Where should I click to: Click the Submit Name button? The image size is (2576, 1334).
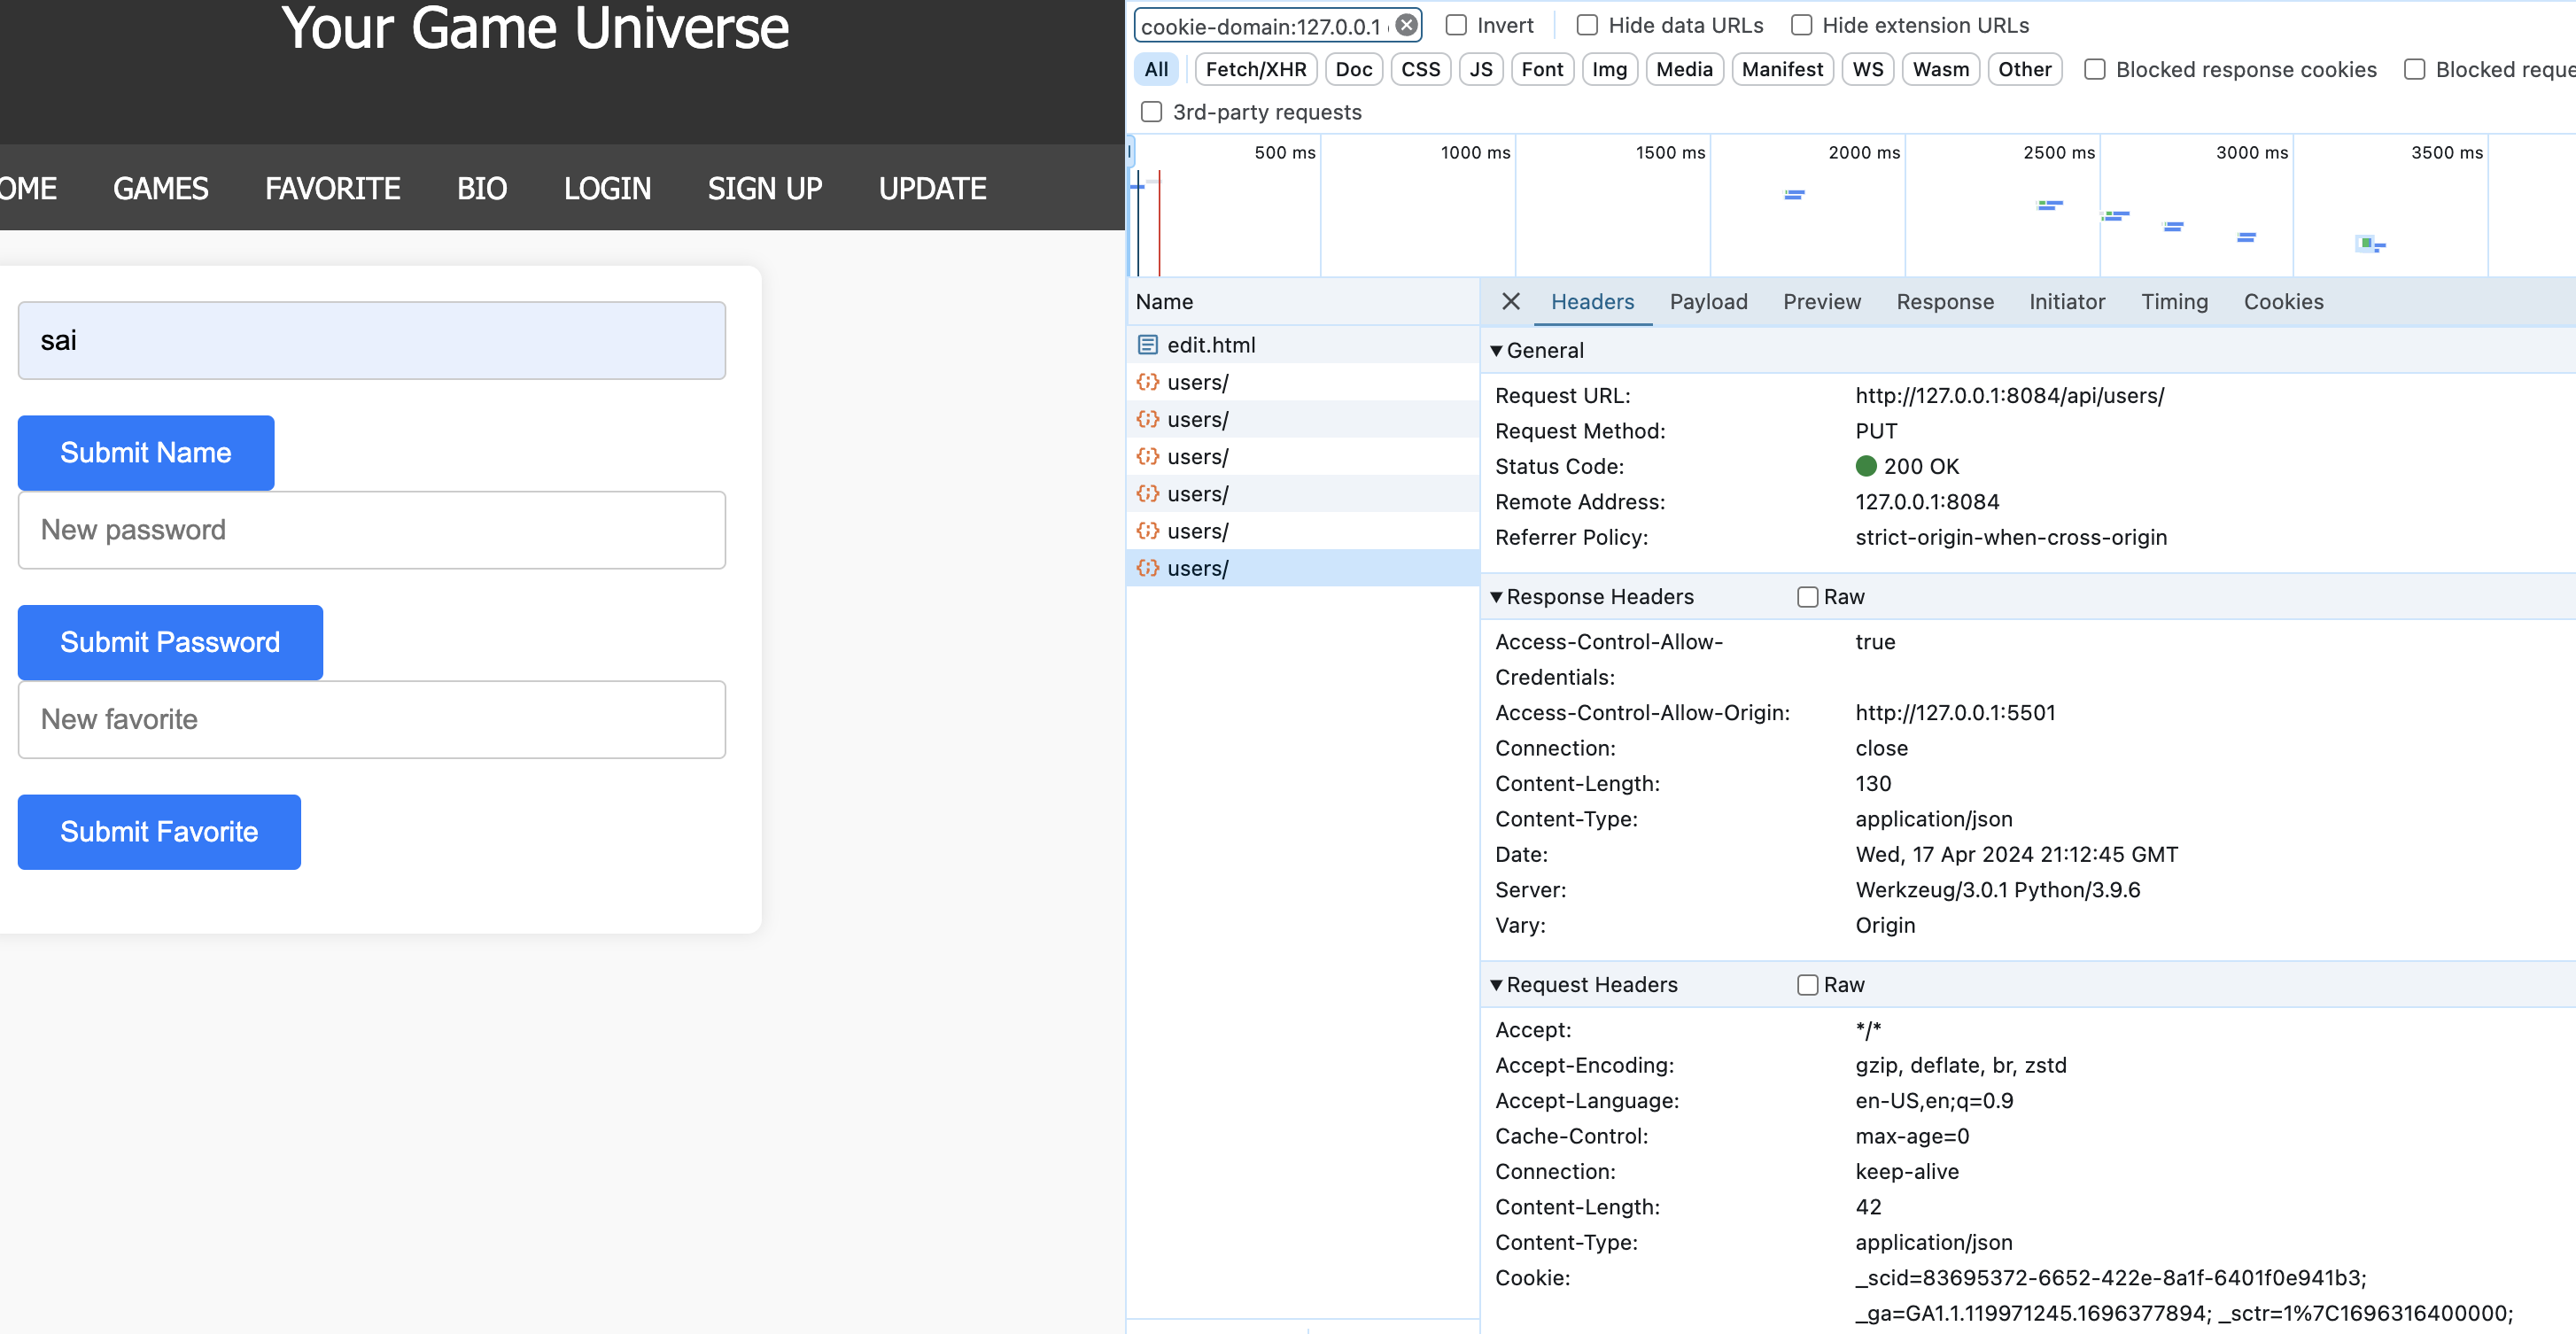coord(146,452)
